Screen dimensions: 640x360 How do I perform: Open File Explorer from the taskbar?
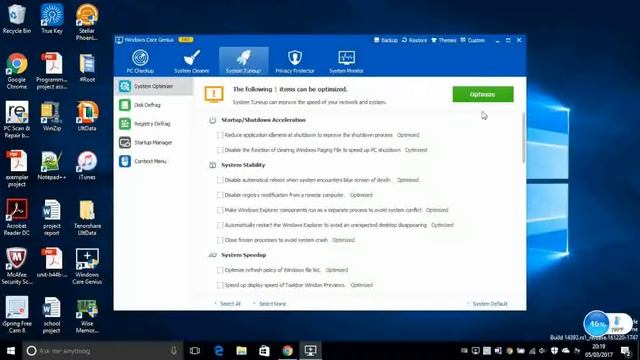(242, 351)
